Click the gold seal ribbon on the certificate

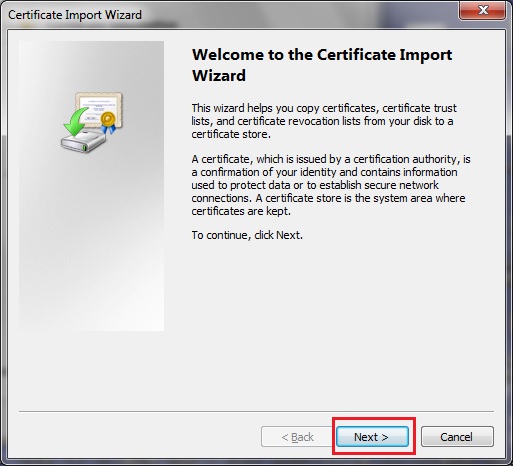tap(109, 122)
